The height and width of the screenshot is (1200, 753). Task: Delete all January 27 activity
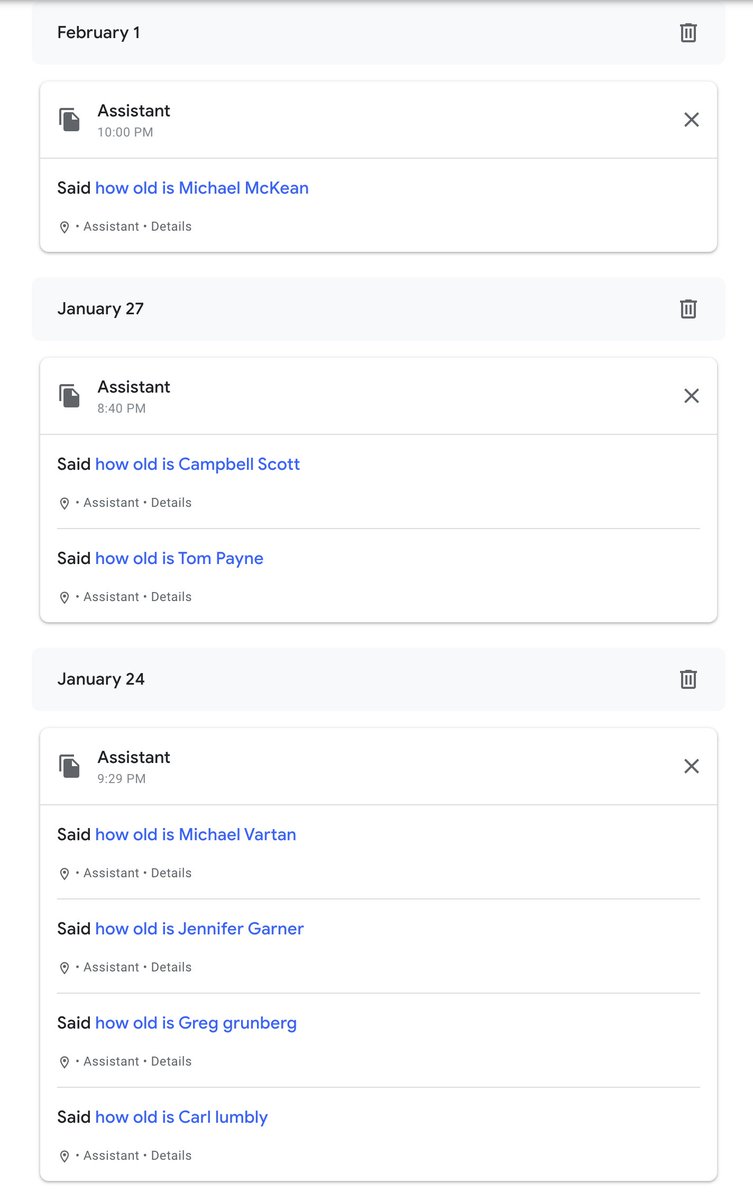688,309
